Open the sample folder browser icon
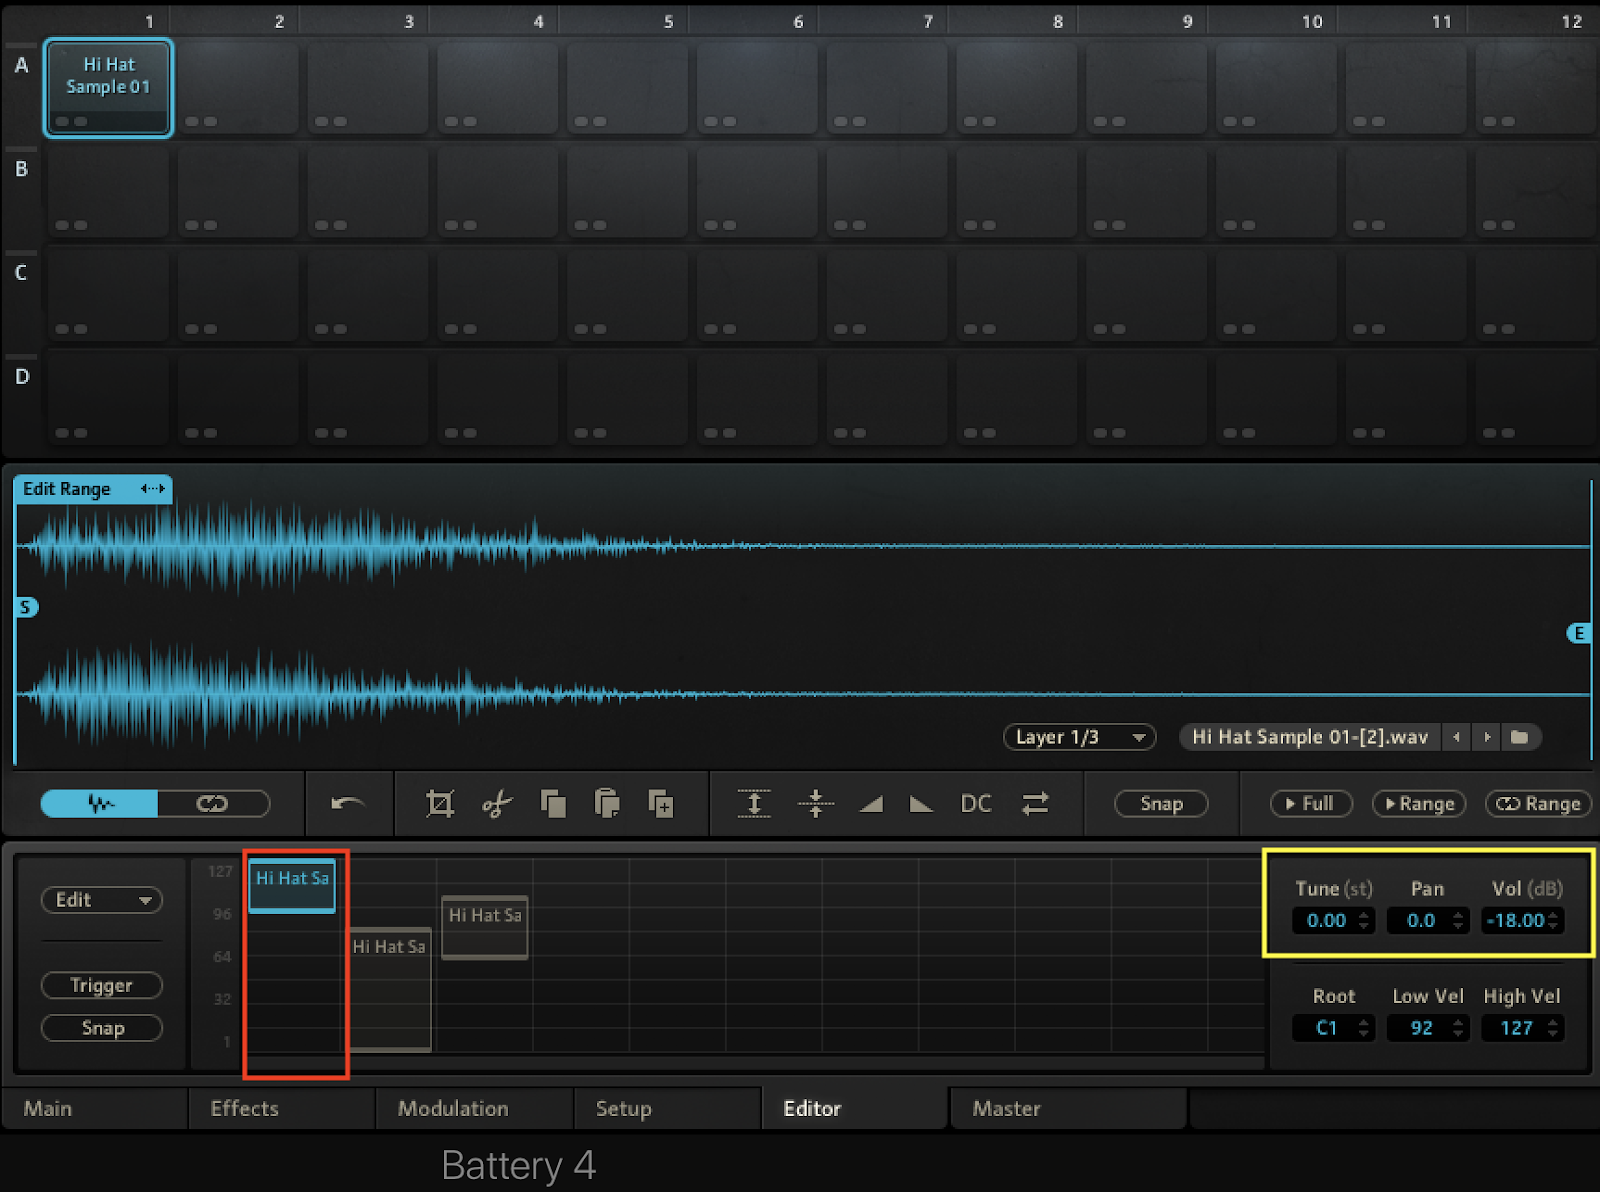1600x1192 pixels. coord(1519,737)
